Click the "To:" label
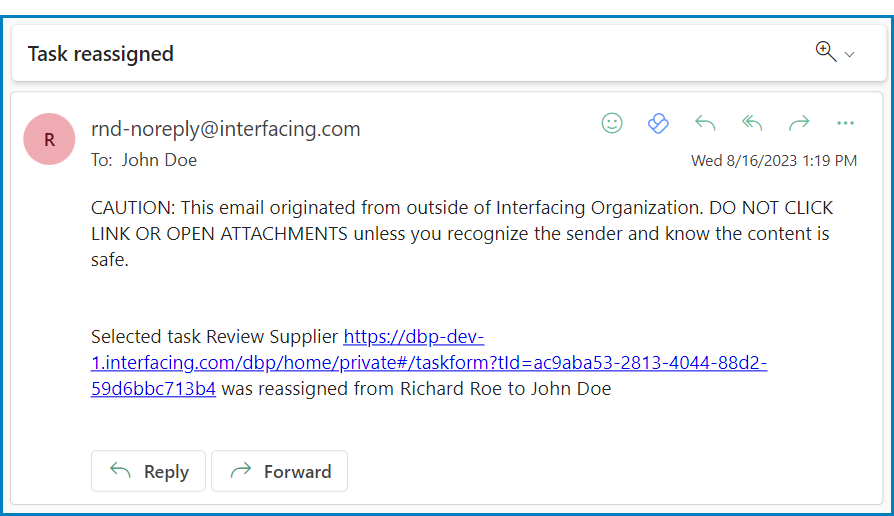 [102, 160]
